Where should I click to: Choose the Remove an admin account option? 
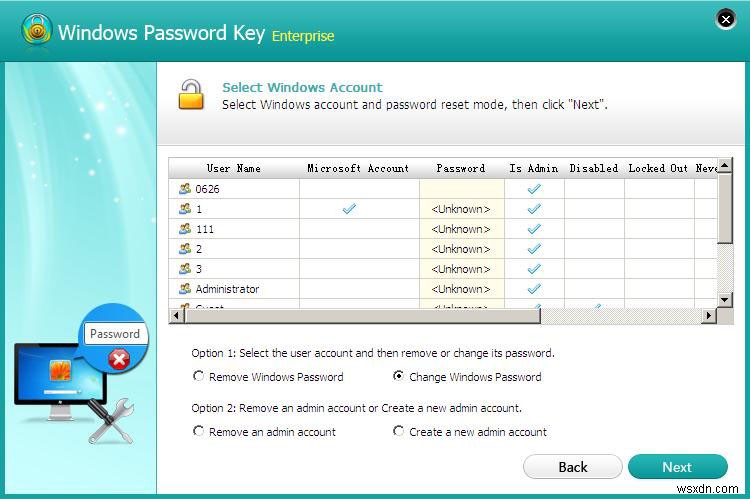tap(199, 432)
